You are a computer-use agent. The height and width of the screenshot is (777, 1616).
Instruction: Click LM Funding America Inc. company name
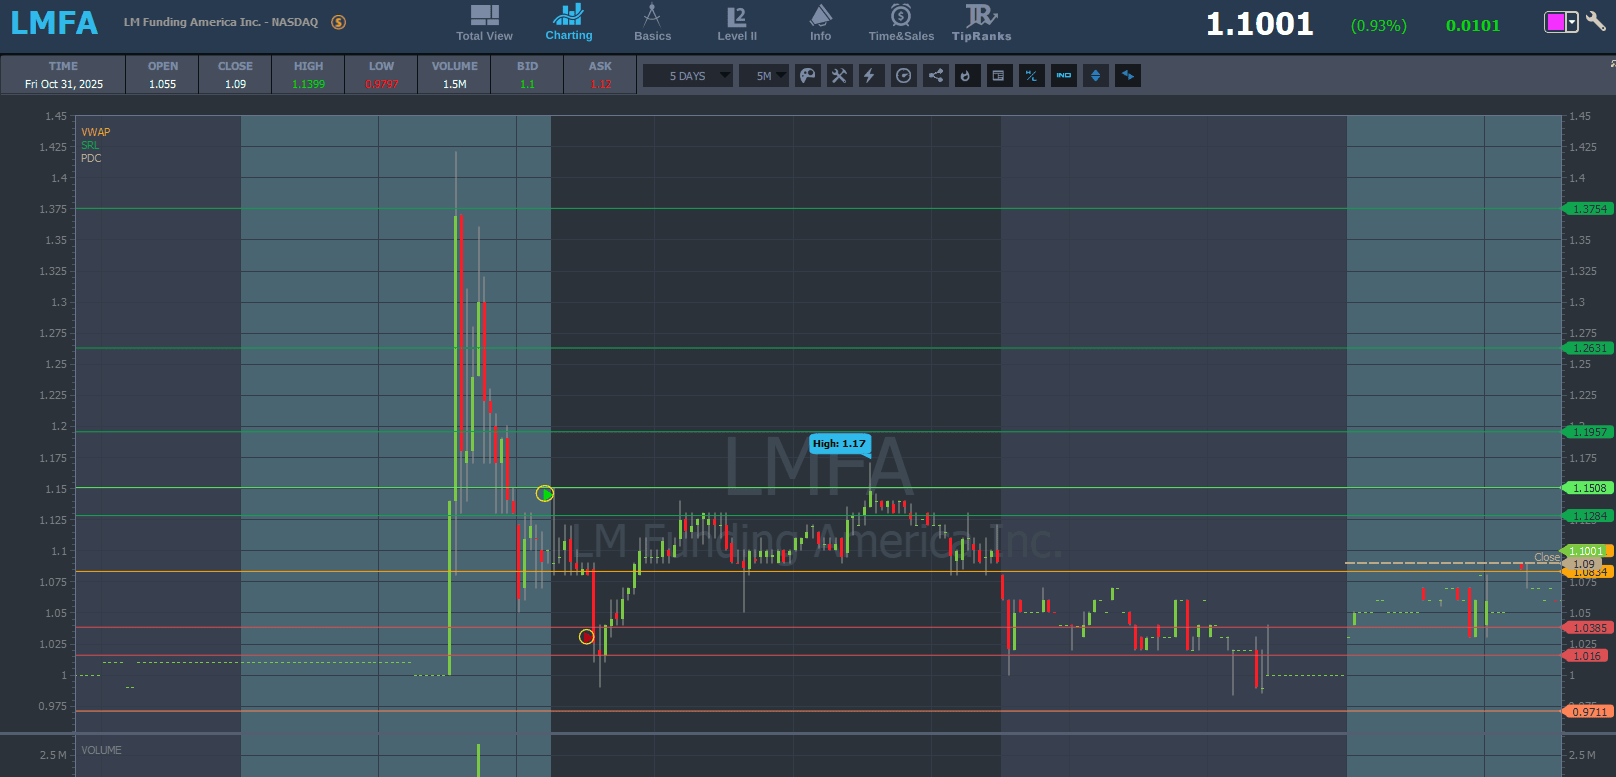click(x=192, y=22)
